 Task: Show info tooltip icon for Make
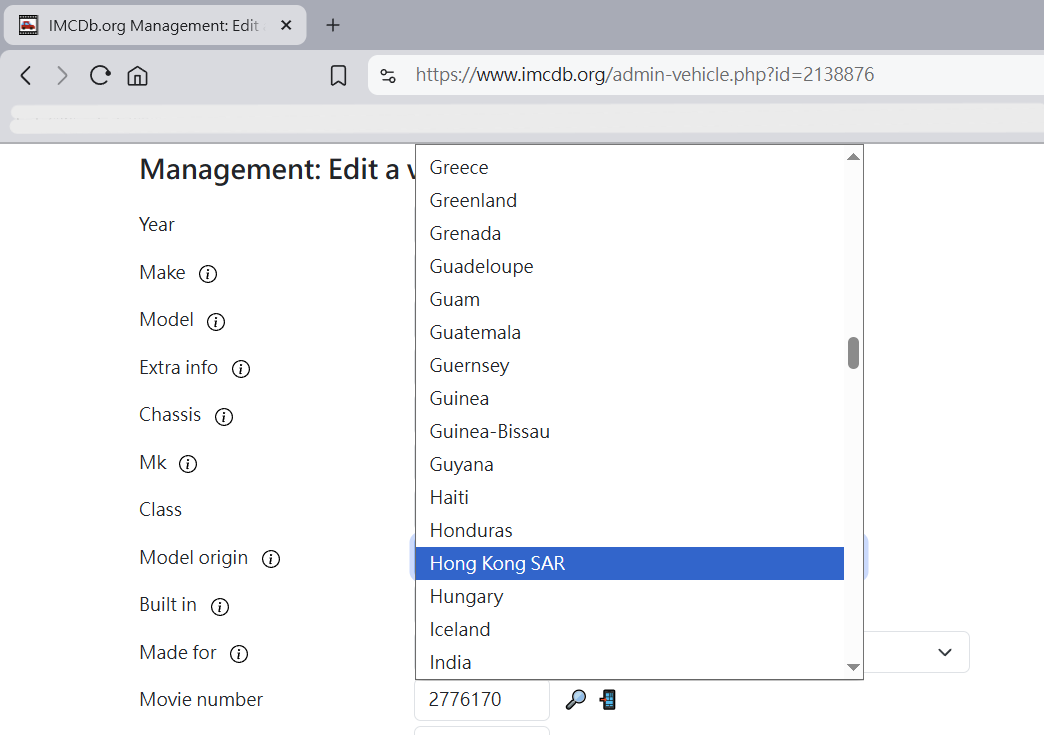[x=208, y=274]
